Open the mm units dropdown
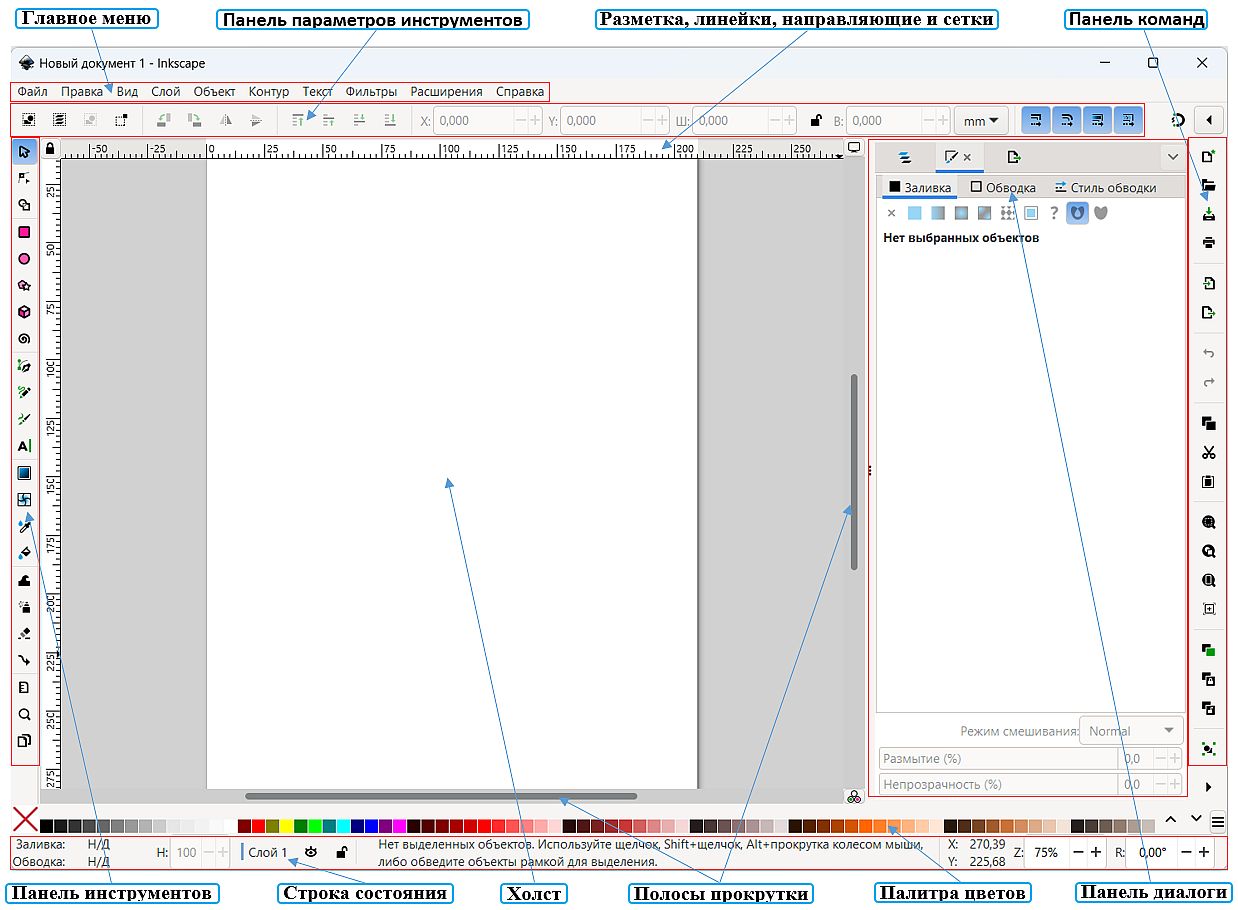1238x910 pixels. tap(980, 121)
